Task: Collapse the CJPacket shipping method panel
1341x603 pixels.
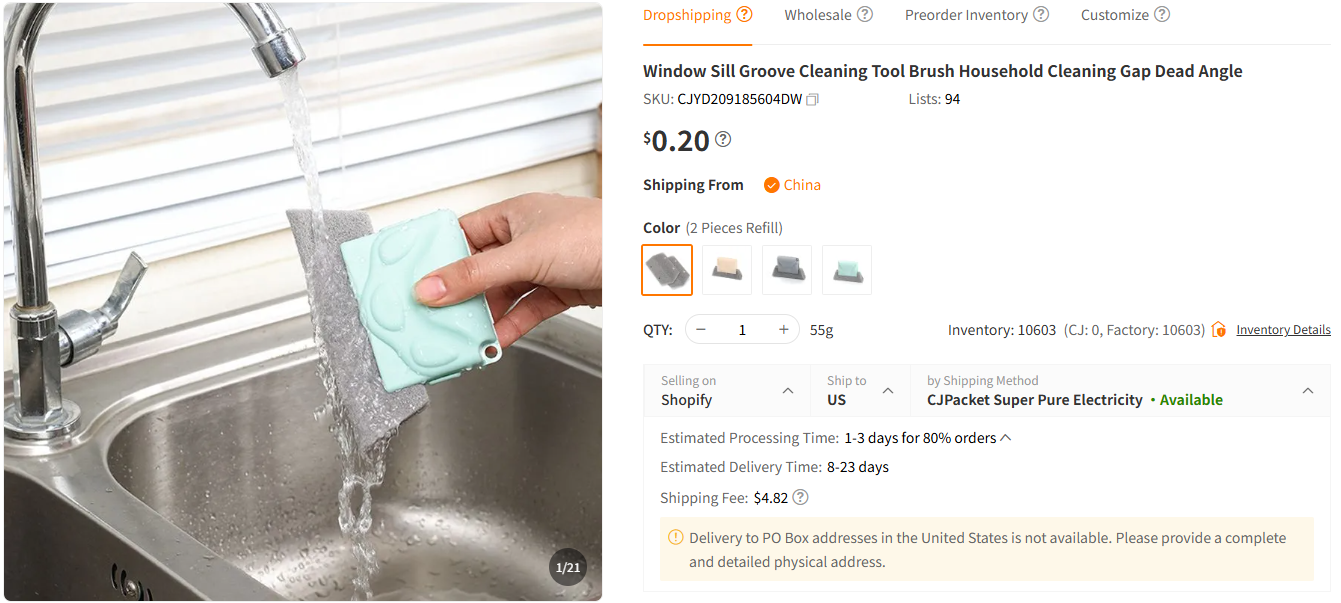Action: click(x=1308, y=390)
